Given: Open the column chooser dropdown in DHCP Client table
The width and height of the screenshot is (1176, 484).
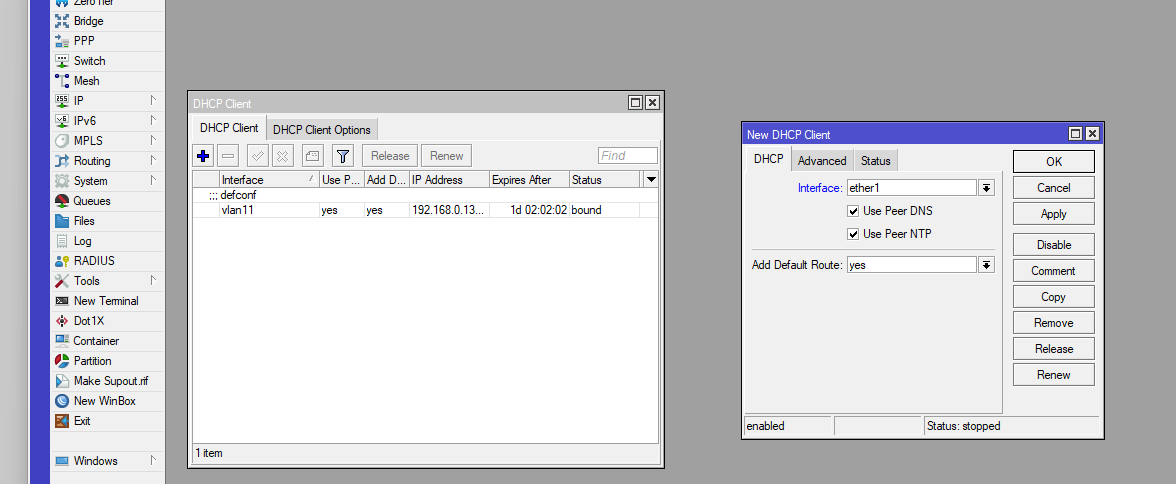Looking at the screenshot, I should [650, 179].
